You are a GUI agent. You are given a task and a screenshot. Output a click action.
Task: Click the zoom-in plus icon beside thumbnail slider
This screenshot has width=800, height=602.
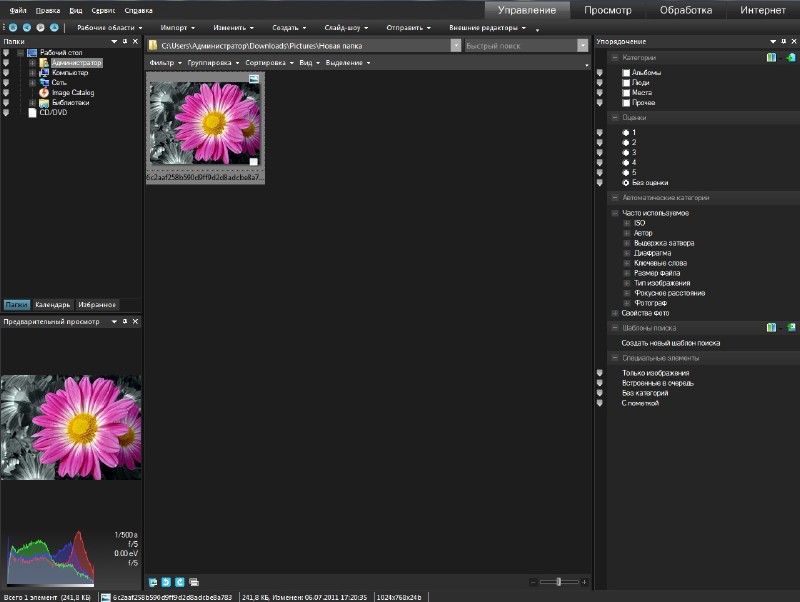[x=584, y=581]
